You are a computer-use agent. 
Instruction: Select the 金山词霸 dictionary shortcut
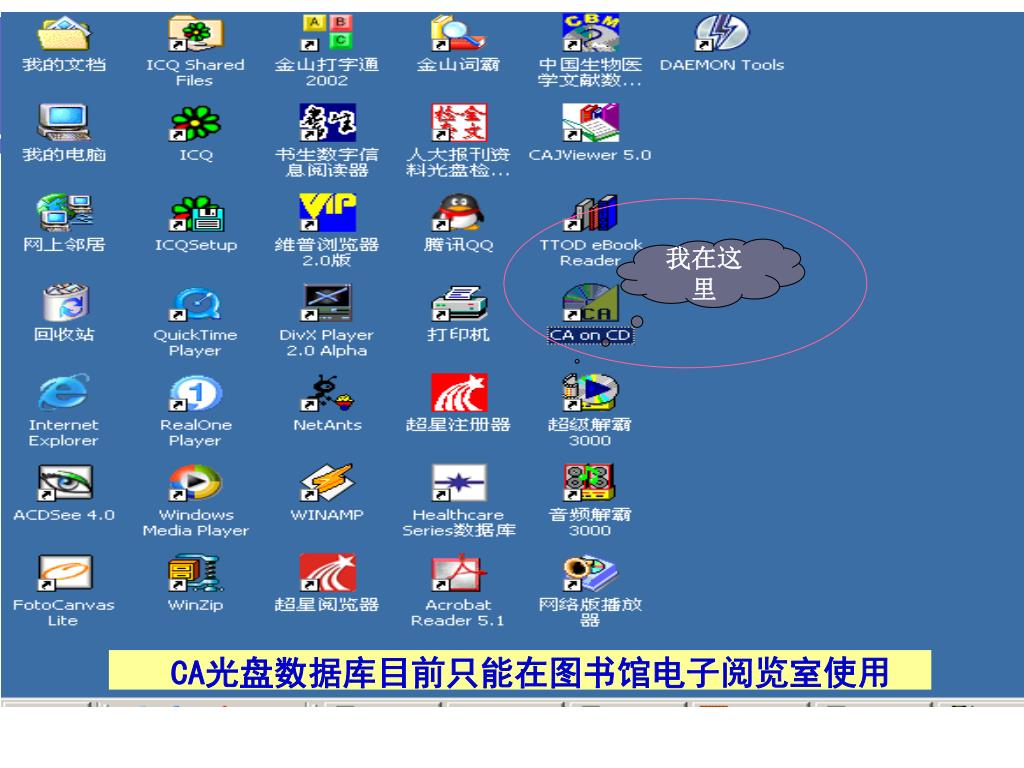[458, 34]
